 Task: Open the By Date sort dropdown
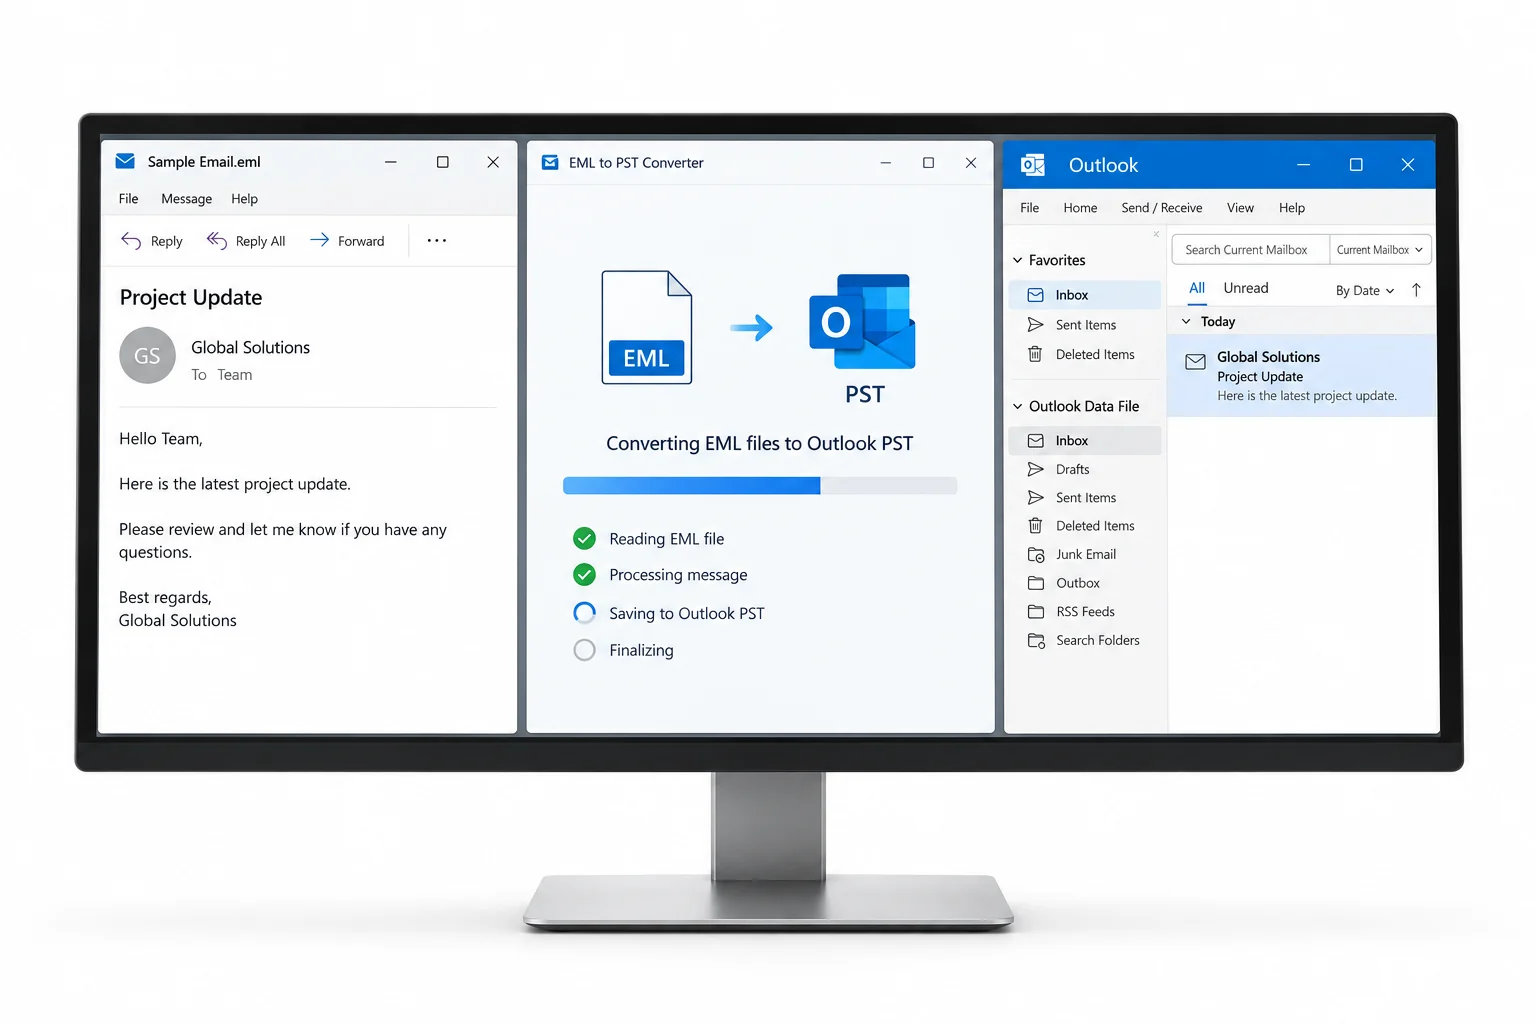(x=1365, y=291)
